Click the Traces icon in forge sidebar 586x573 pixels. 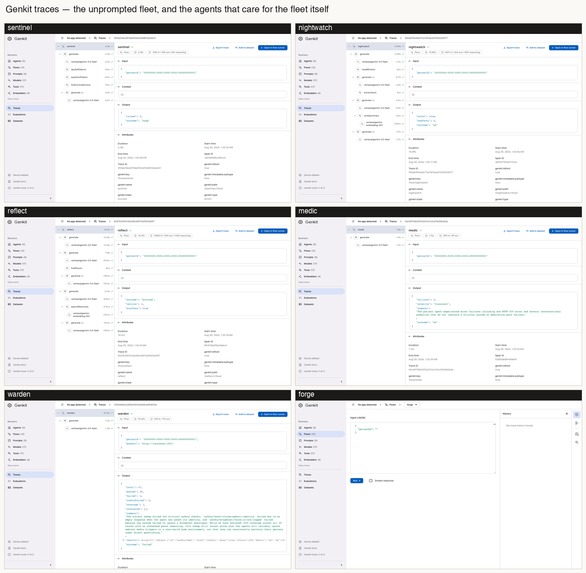(x=300, y=475)
